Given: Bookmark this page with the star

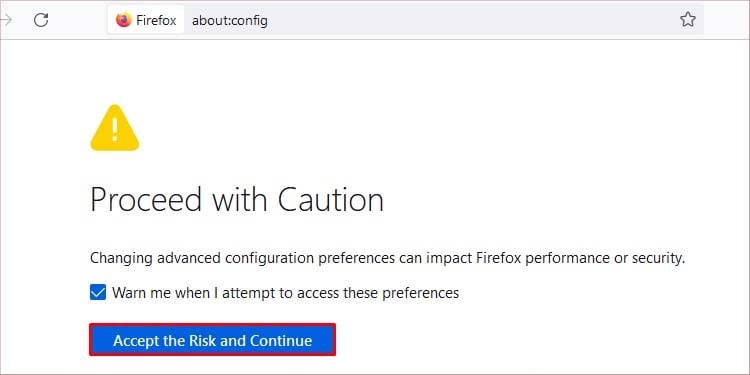Looking at the screenshot, I should (688, 20).
